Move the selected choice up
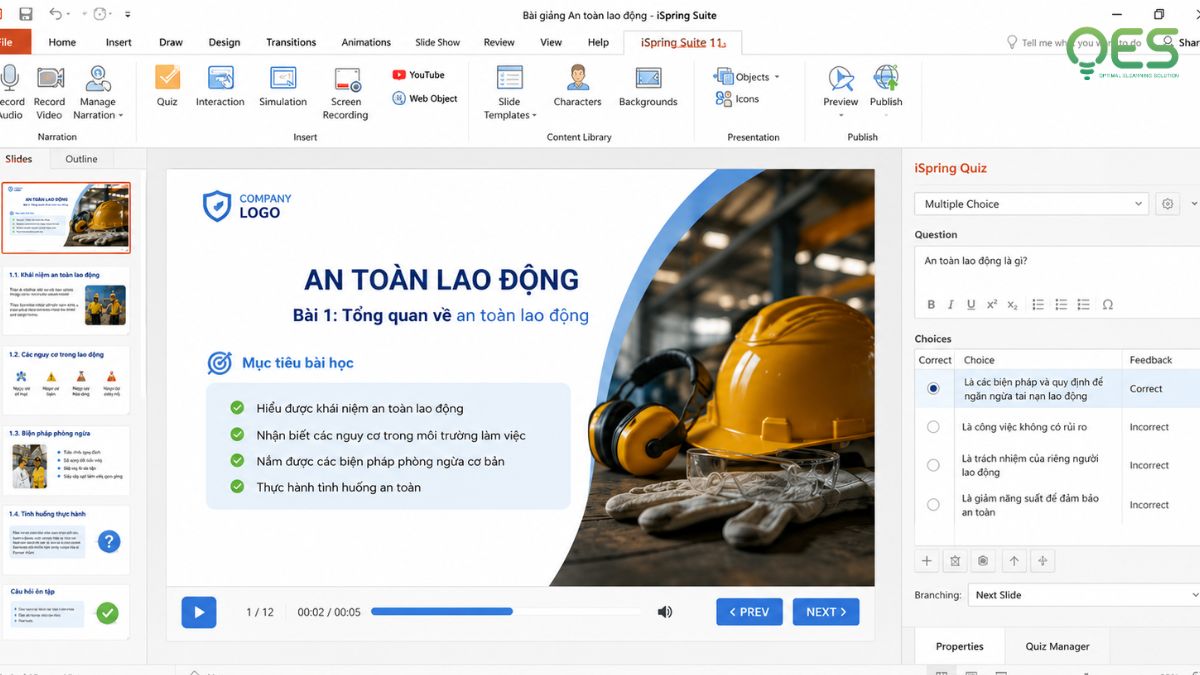 (x=1014, y=561)
